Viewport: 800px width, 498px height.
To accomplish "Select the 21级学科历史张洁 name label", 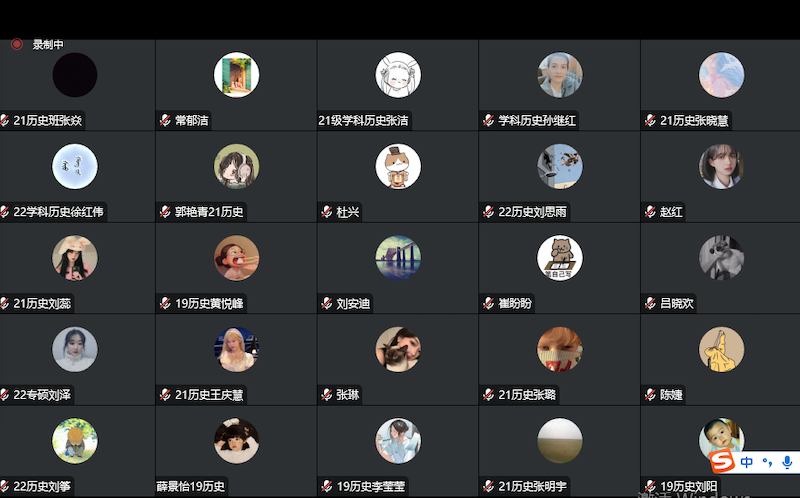I will coord(363,120).
